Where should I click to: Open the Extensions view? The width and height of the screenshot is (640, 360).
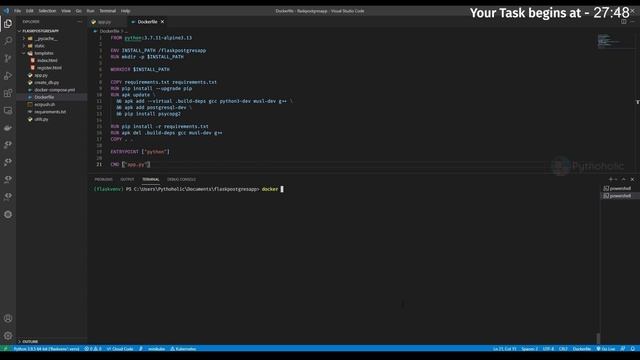coord(8,93)
